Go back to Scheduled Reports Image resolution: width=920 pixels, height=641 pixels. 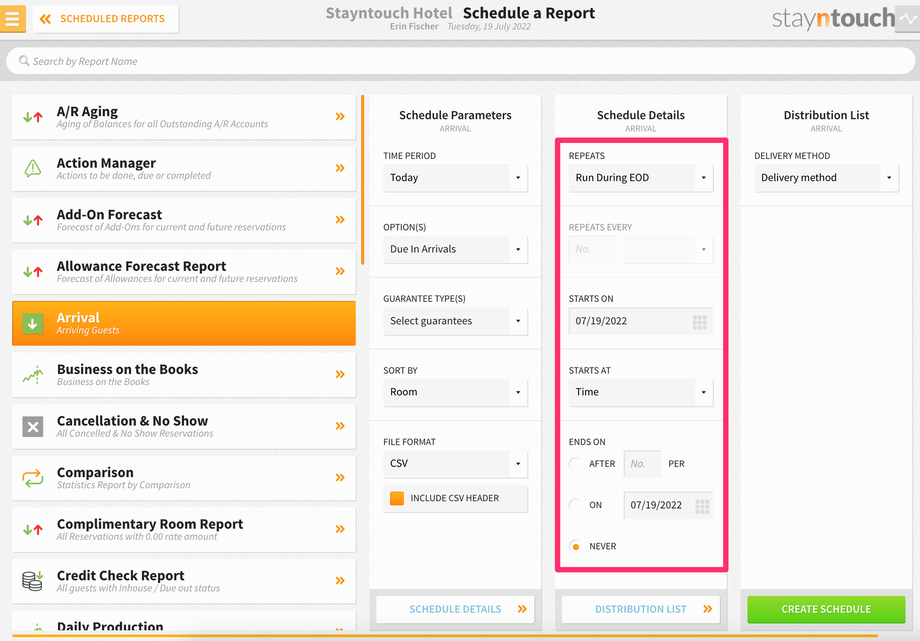pyautogui.click(x=106, y=19)
